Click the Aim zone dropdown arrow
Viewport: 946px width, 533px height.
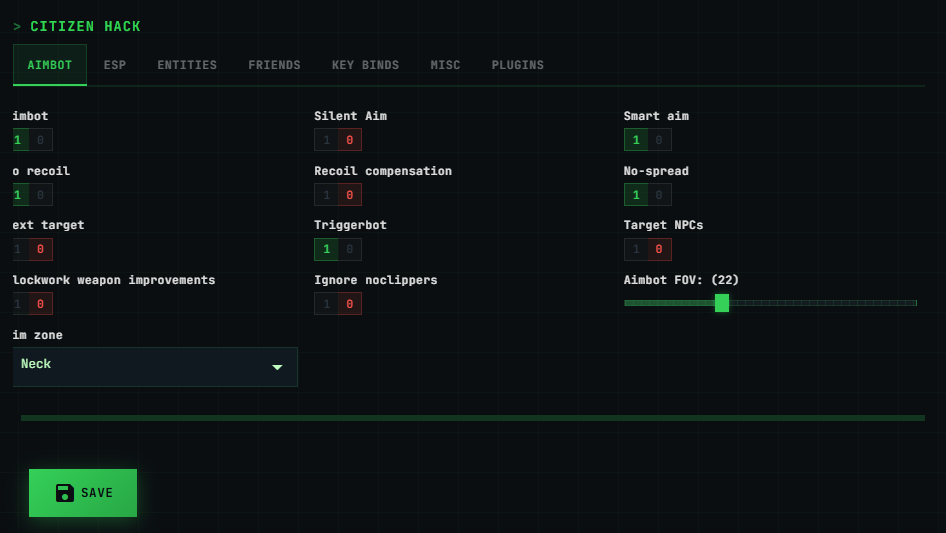click(277, 367)
